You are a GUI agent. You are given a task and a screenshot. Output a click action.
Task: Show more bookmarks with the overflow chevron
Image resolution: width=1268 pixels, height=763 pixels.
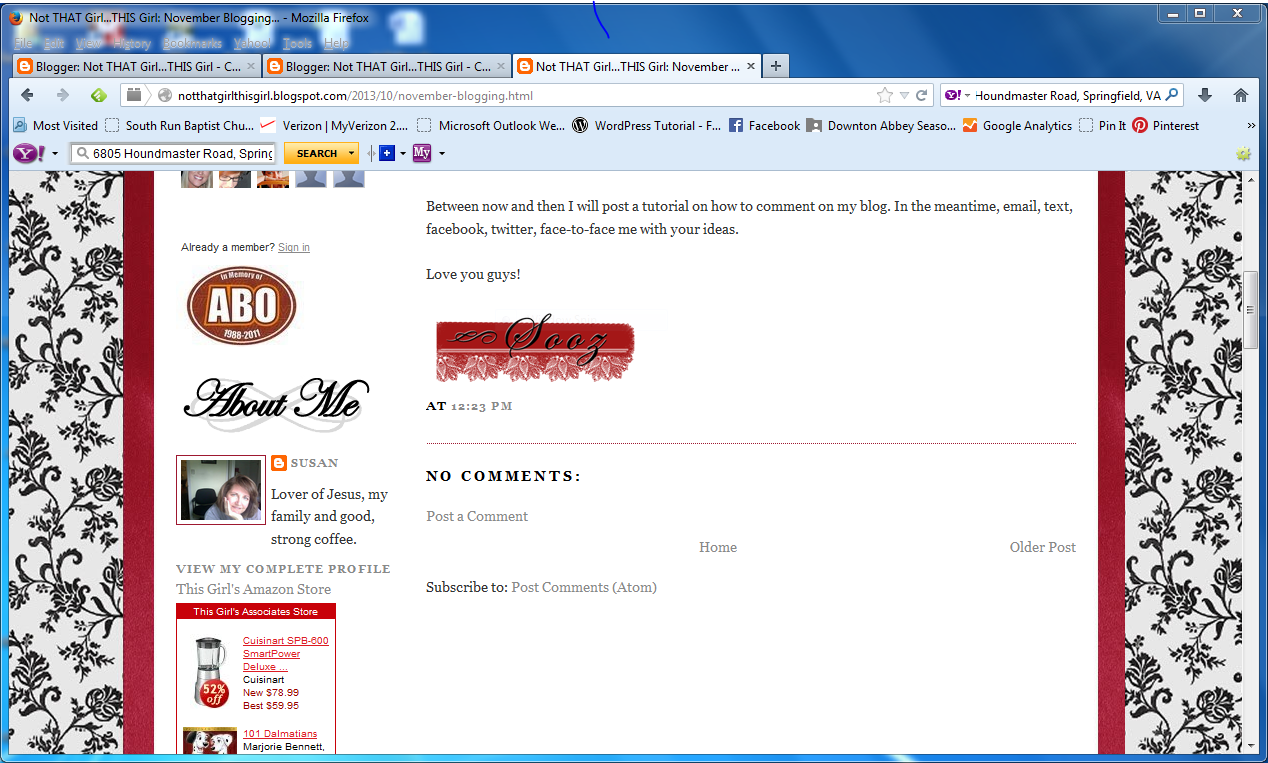pyautogui.click(x=1250, y=126)
